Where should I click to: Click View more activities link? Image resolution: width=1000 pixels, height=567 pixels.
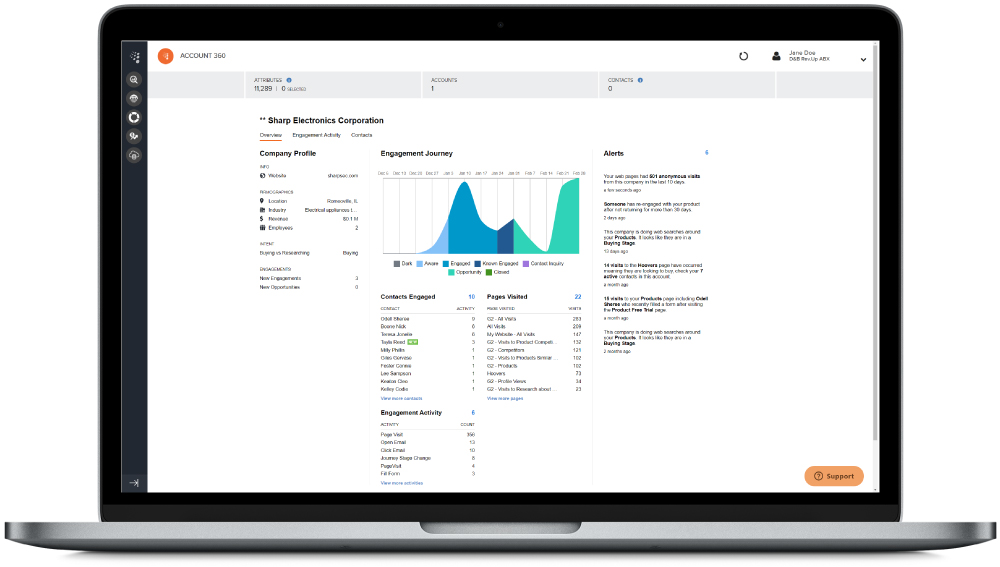coord(402,483)
